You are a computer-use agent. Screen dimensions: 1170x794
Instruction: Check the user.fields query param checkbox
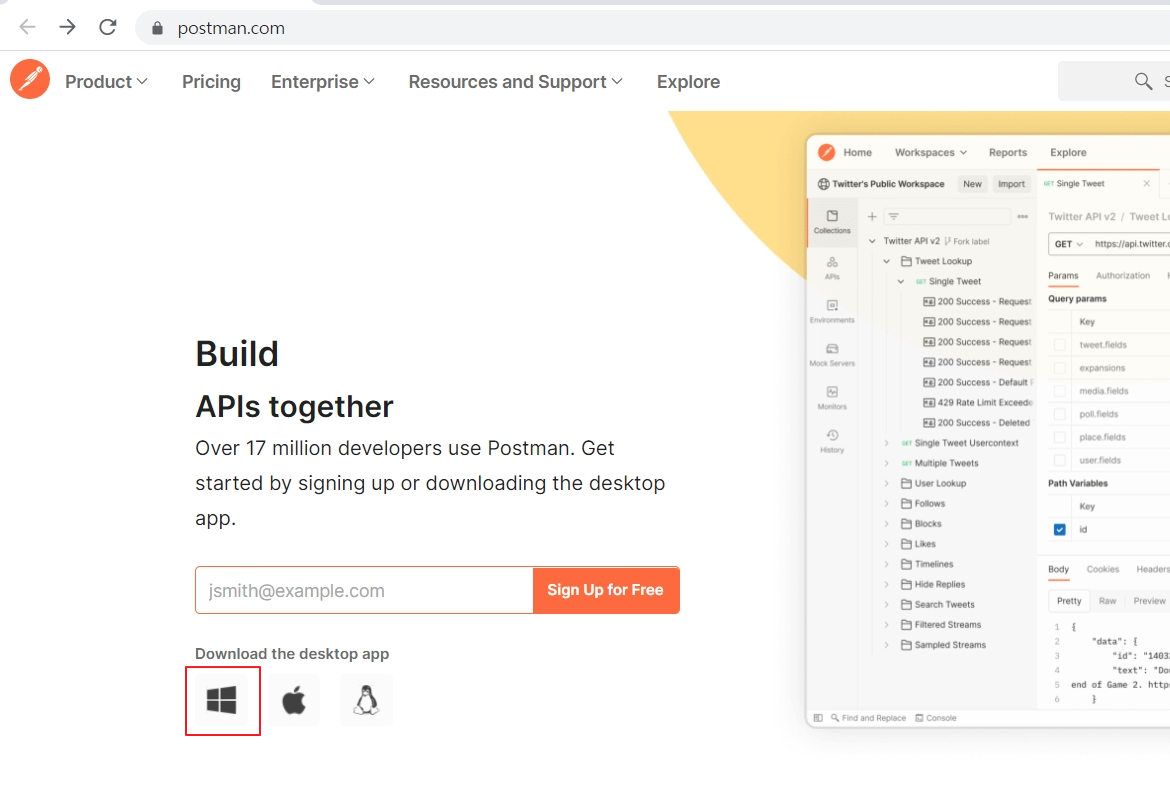tap(1060, 460)
